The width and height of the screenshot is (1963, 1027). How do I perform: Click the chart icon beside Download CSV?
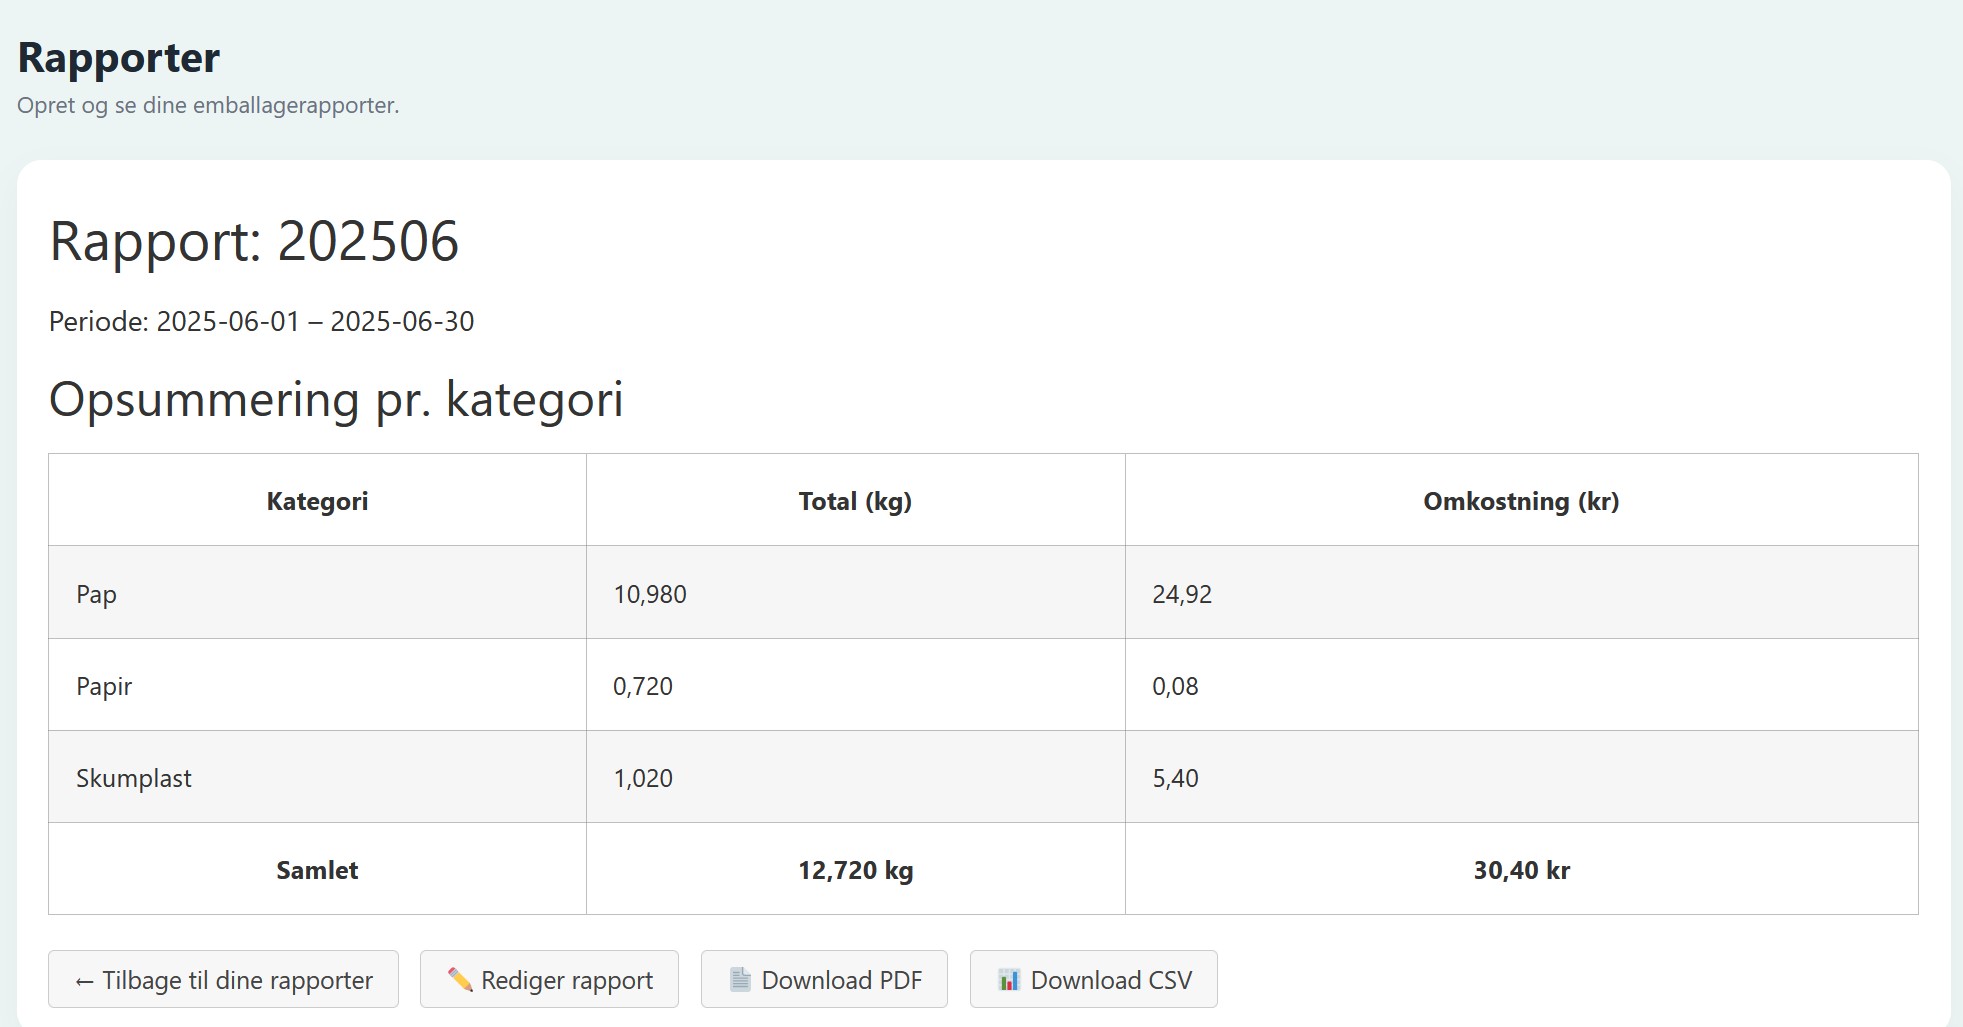click(x=1009, y=979)
